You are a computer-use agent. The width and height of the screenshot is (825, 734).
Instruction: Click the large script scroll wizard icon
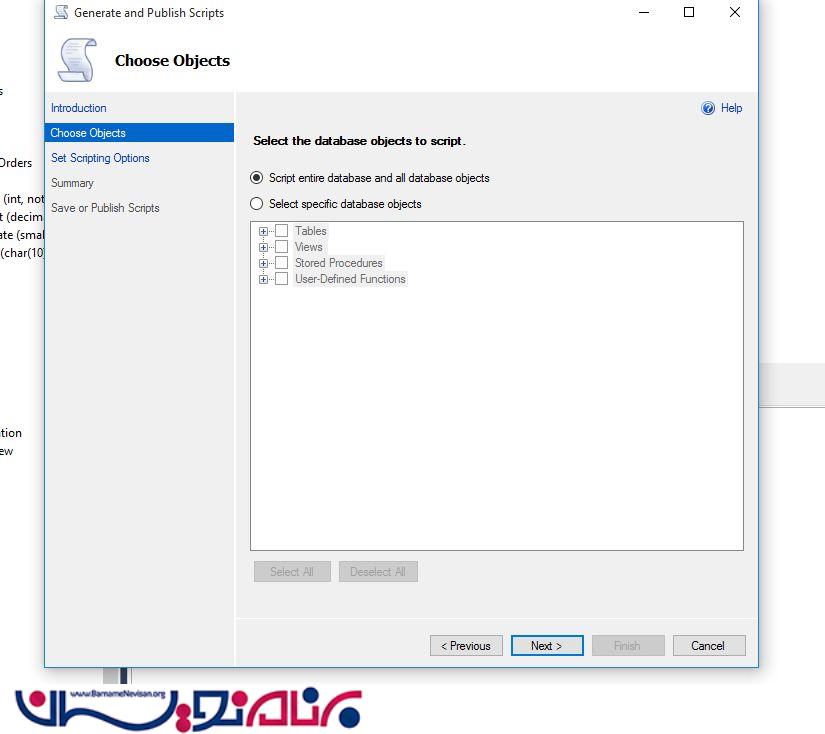78,60
